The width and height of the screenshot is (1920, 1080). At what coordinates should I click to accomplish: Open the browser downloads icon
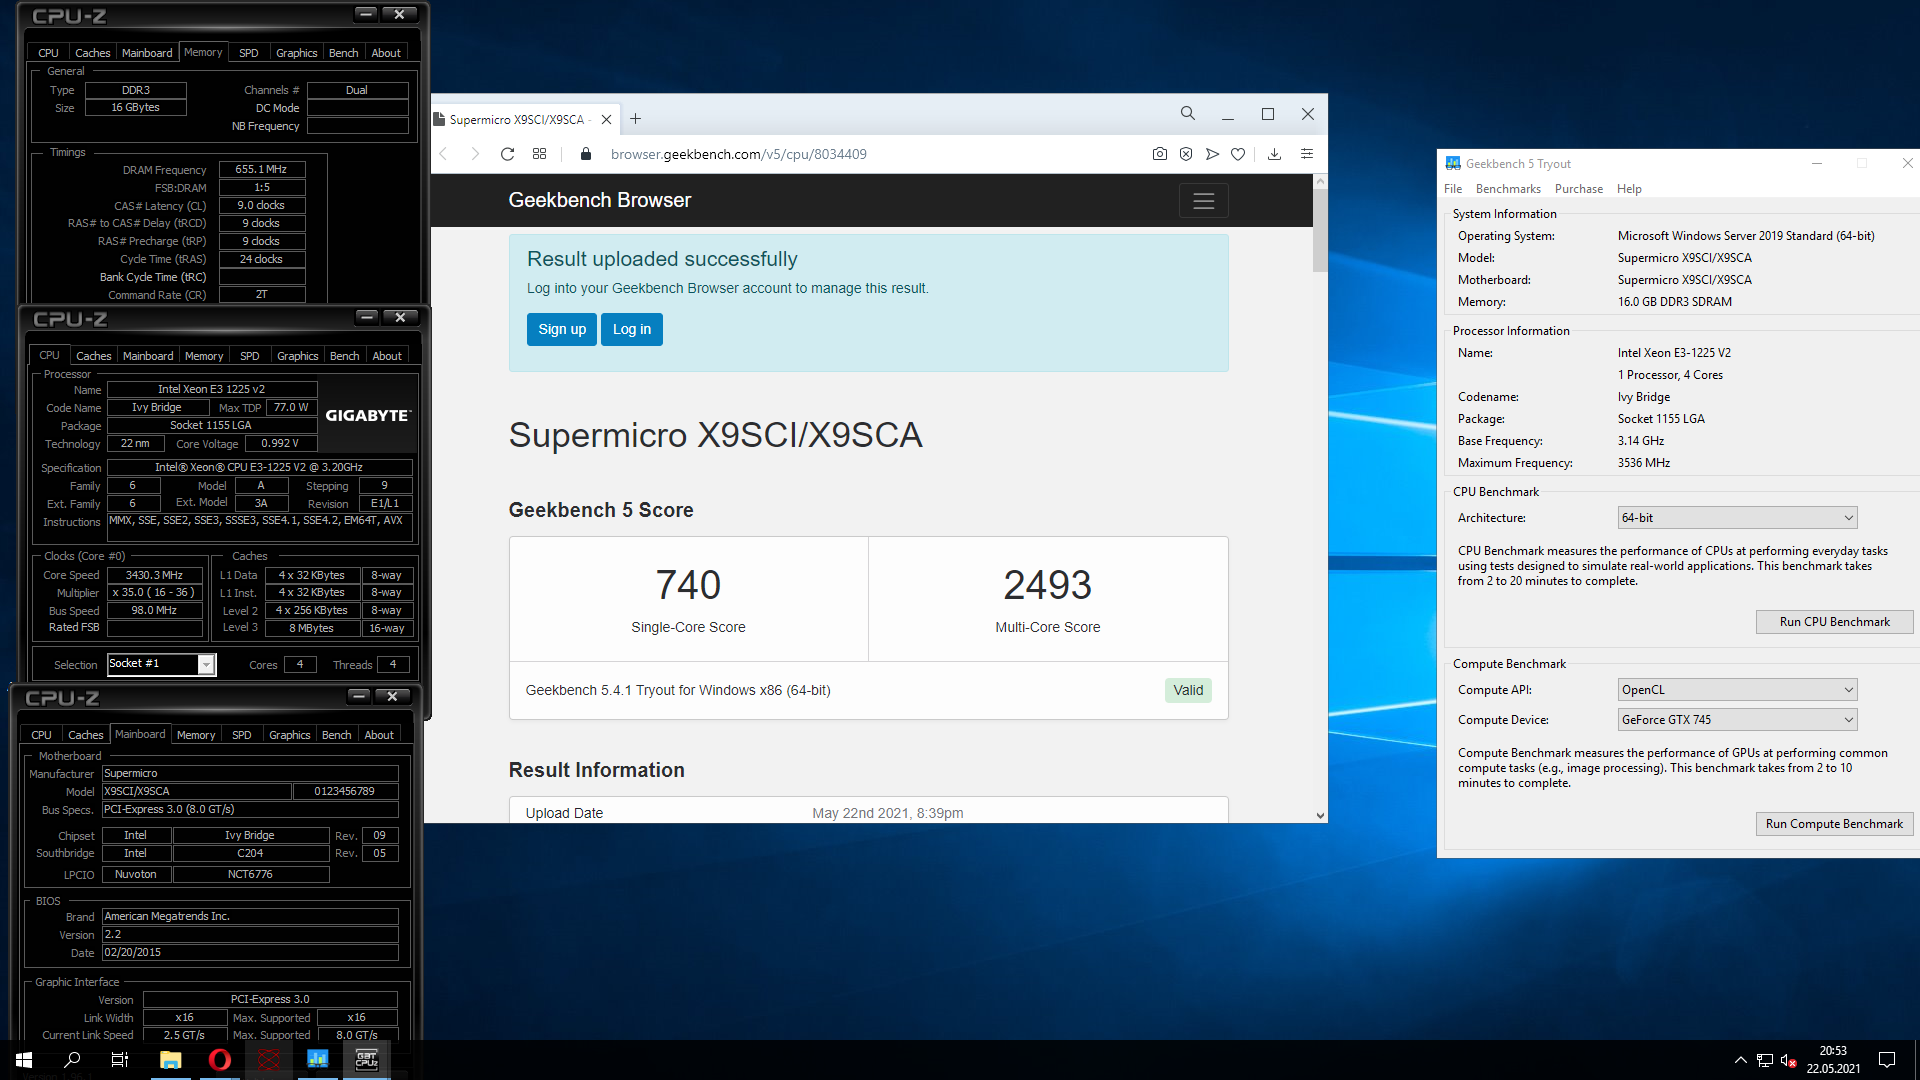1274,154
